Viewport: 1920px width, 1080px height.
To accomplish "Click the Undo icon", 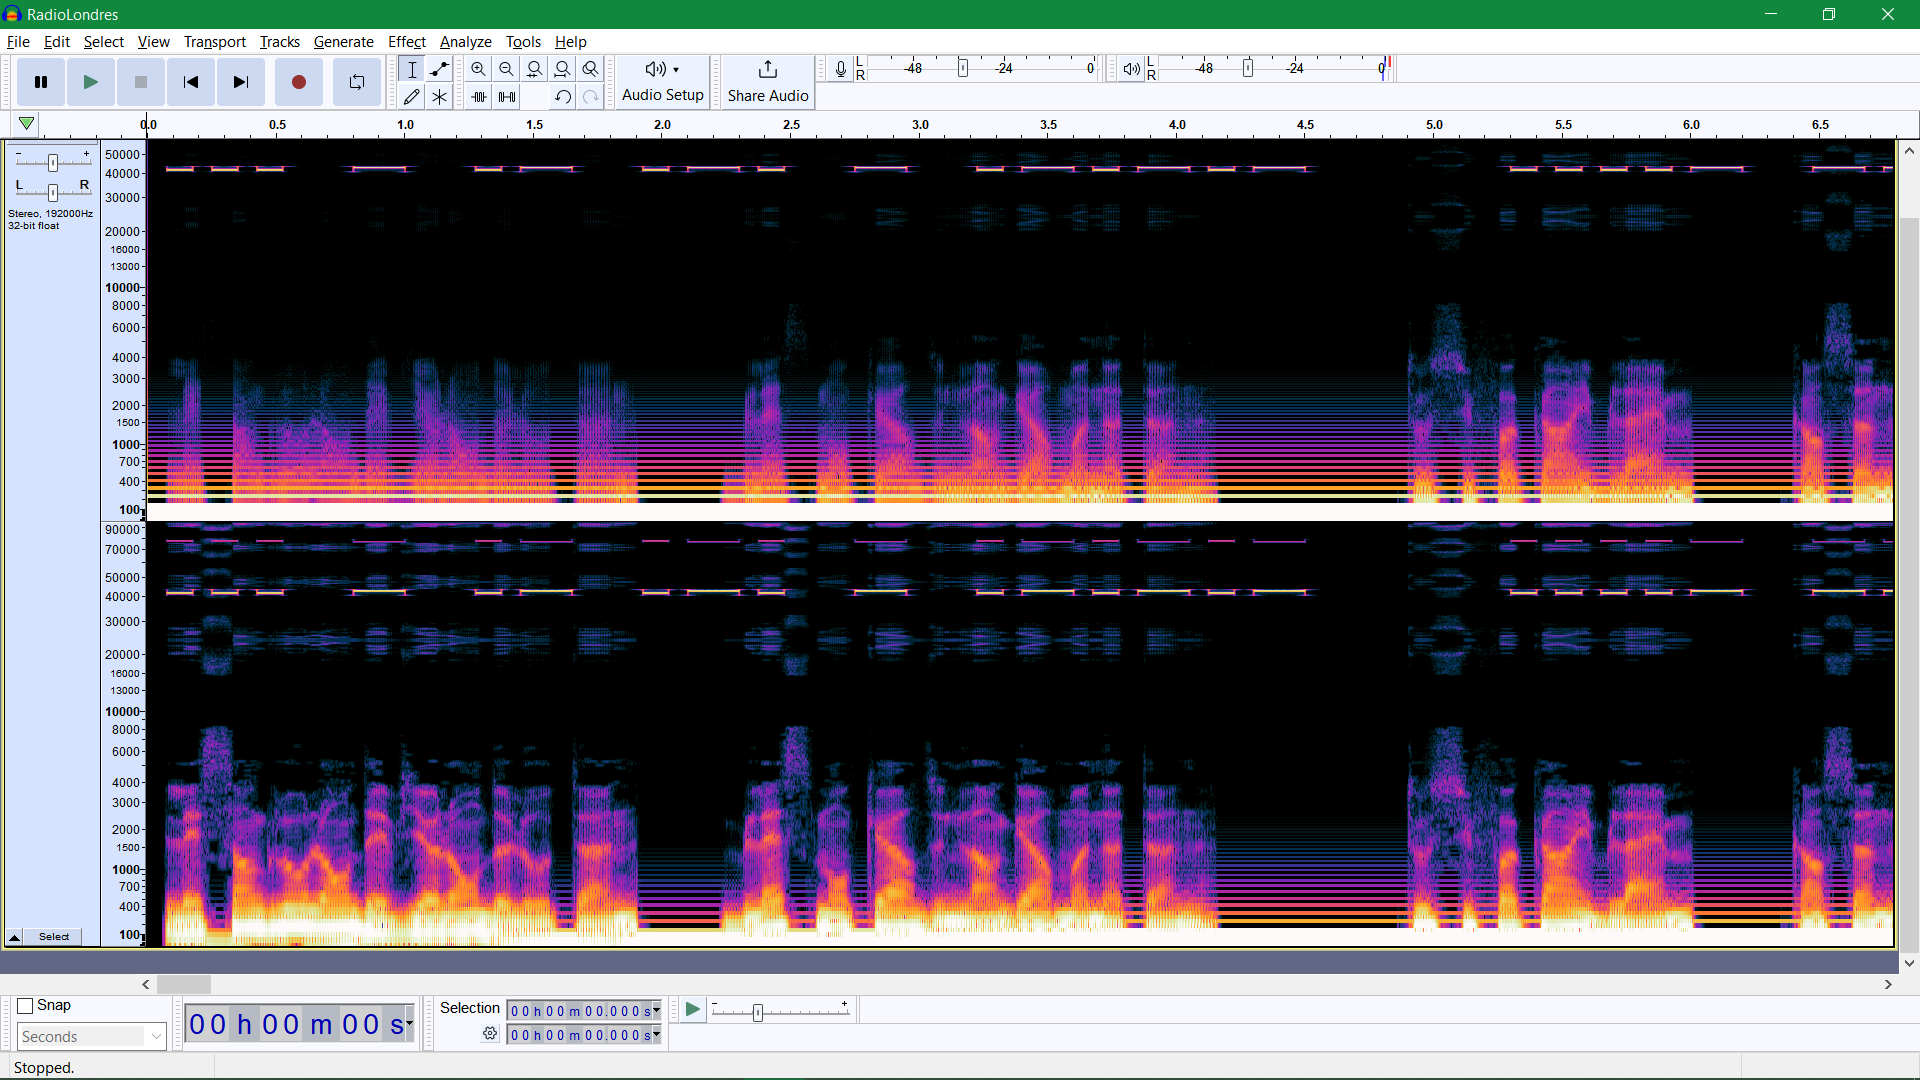I will click(563, 97).
